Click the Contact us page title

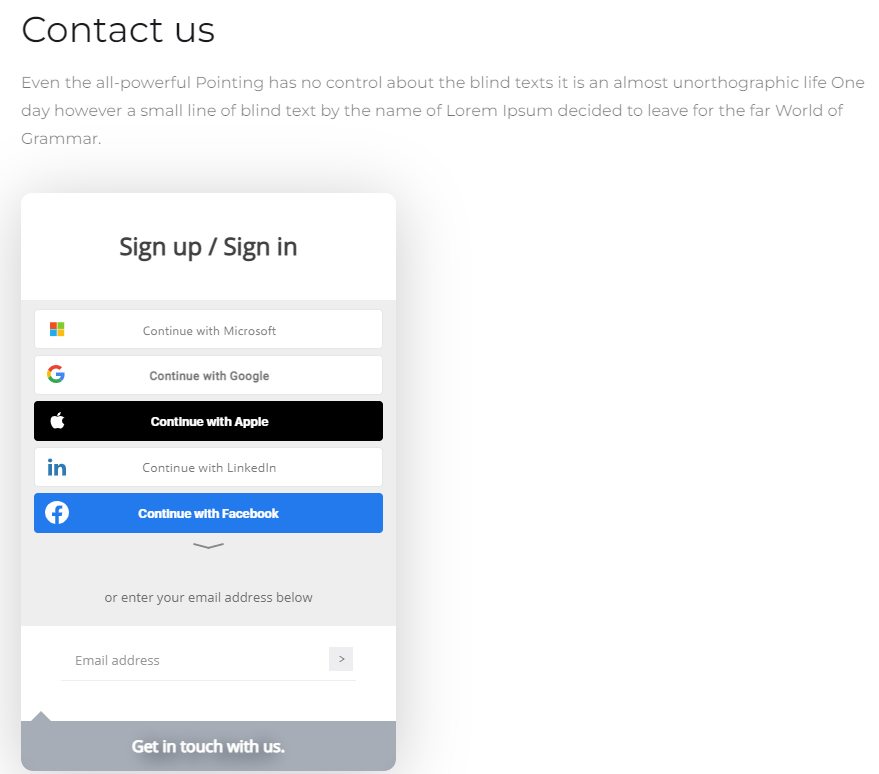click(118, 30)
